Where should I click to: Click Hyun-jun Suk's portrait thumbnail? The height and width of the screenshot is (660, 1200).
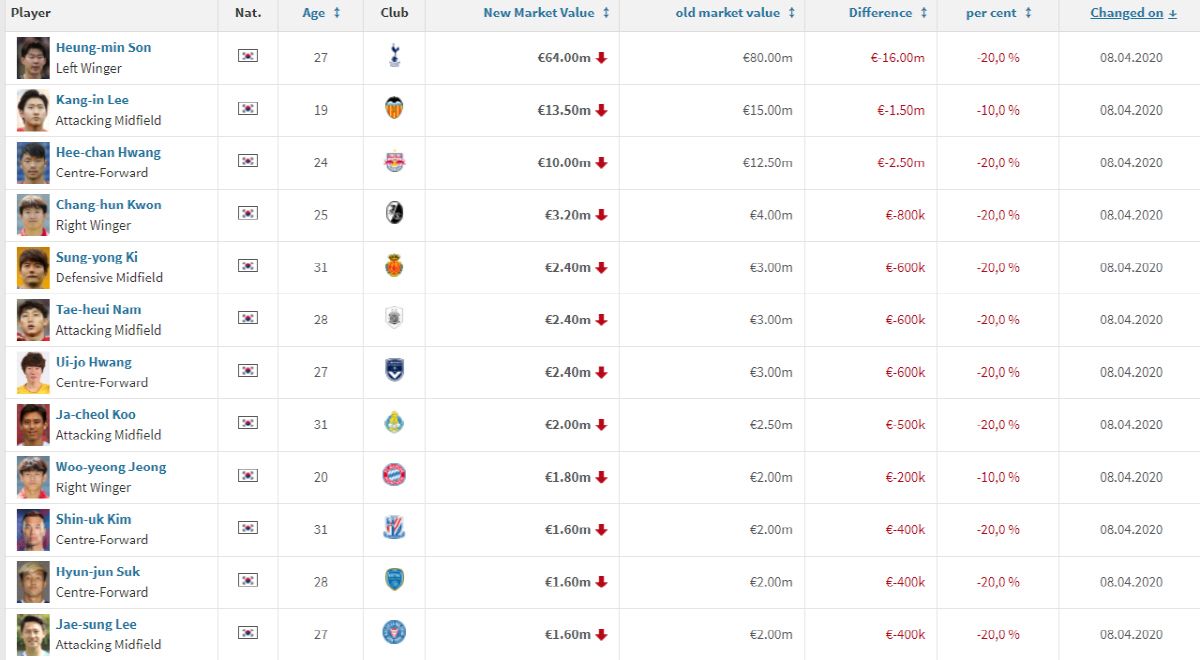pos(33,582)
